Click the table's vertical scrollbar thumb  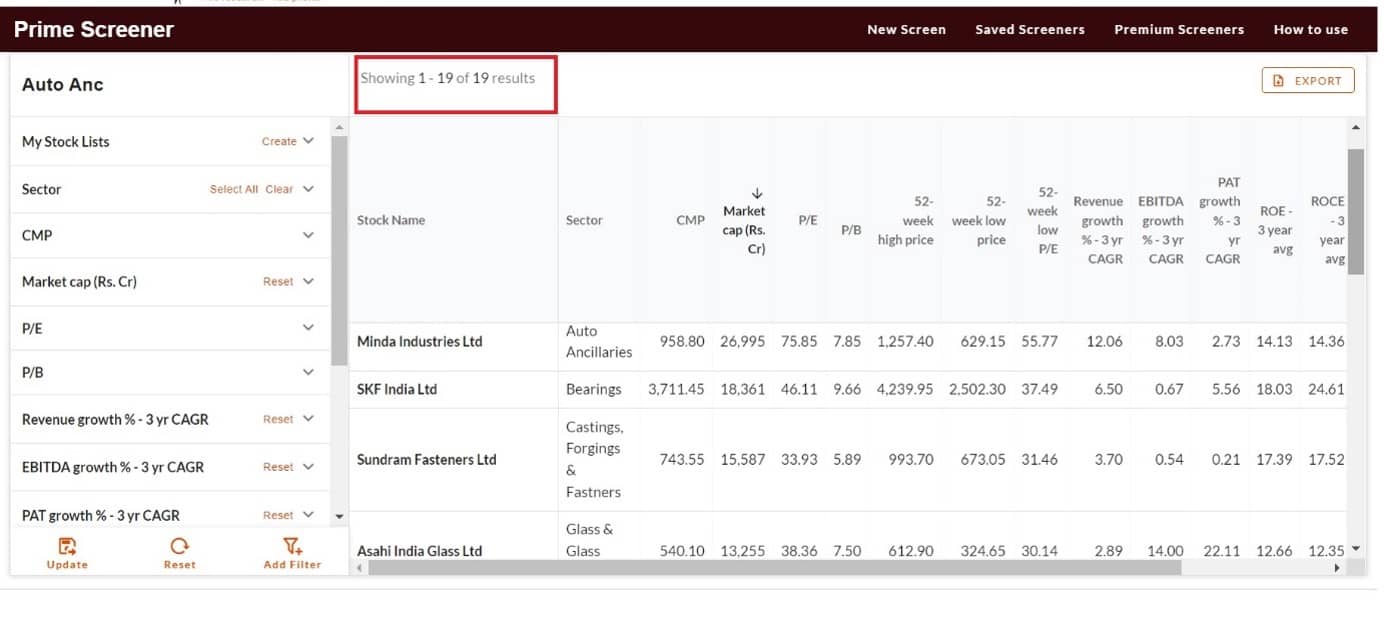(1355, 211)
